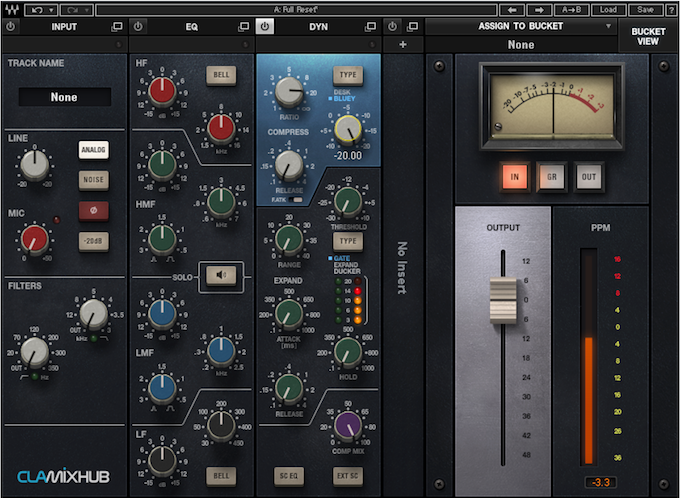Add an insert with the plus button

(403, 44)
